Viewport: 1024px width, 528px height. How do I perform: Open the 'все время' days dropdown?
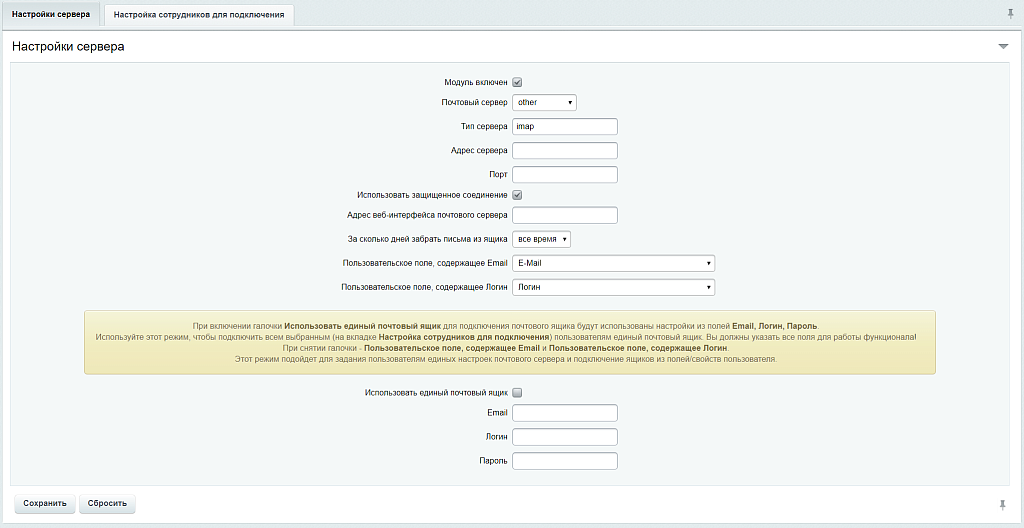pos(541,240)
